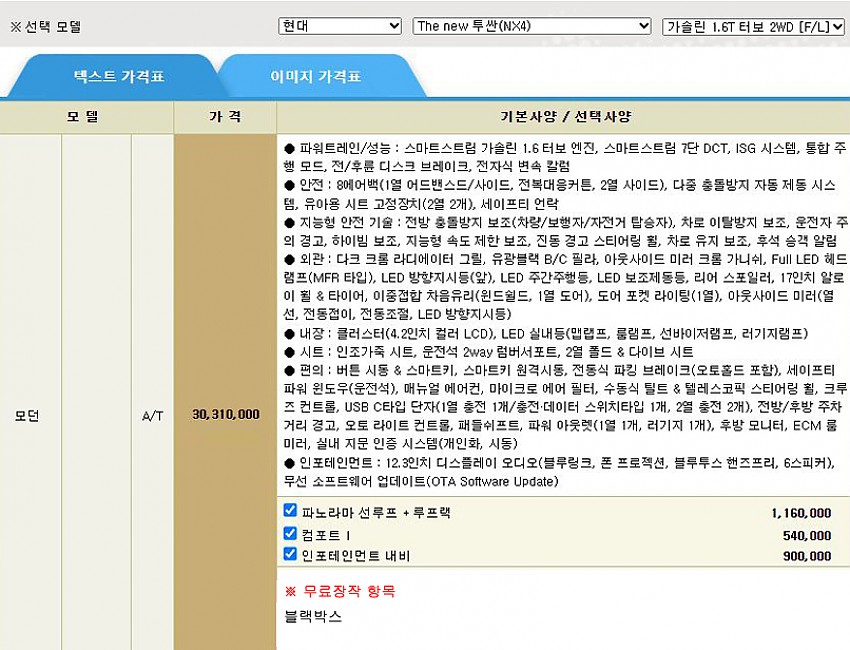Uncheck the 파노라마 선루프 + 루프랙 option
The height and width of the screenshot is (650, 850).
point(290,511)
